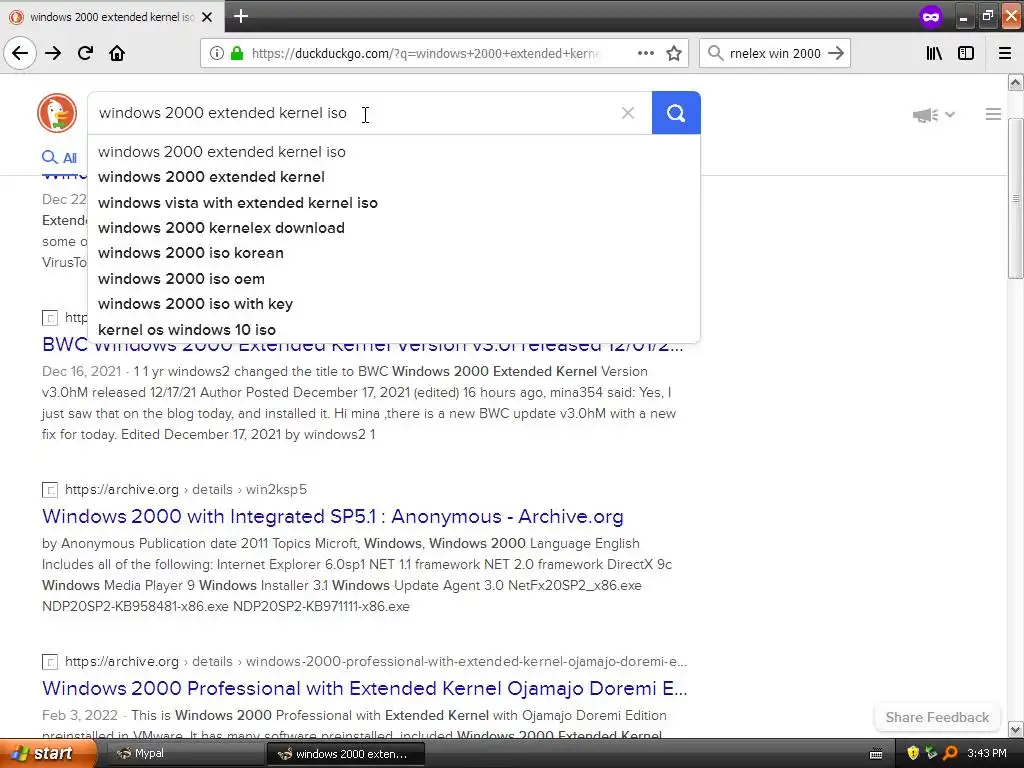Choose suggestion 'windows 2000 extended kernel iso'
Screen dimensions: 1024x768
coord(394,152)
